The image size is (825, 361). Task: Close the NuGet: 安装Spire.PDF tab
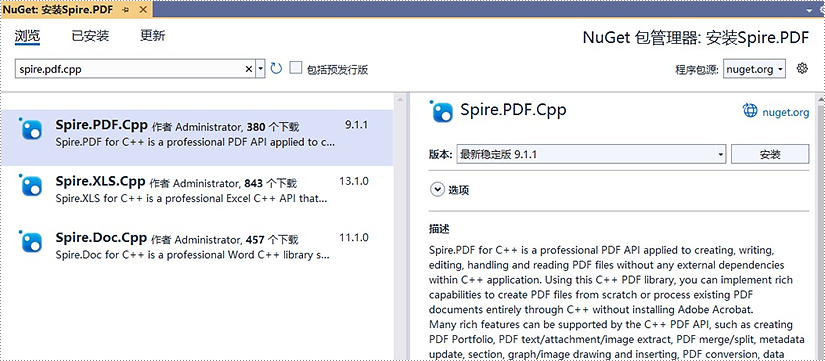143,9
